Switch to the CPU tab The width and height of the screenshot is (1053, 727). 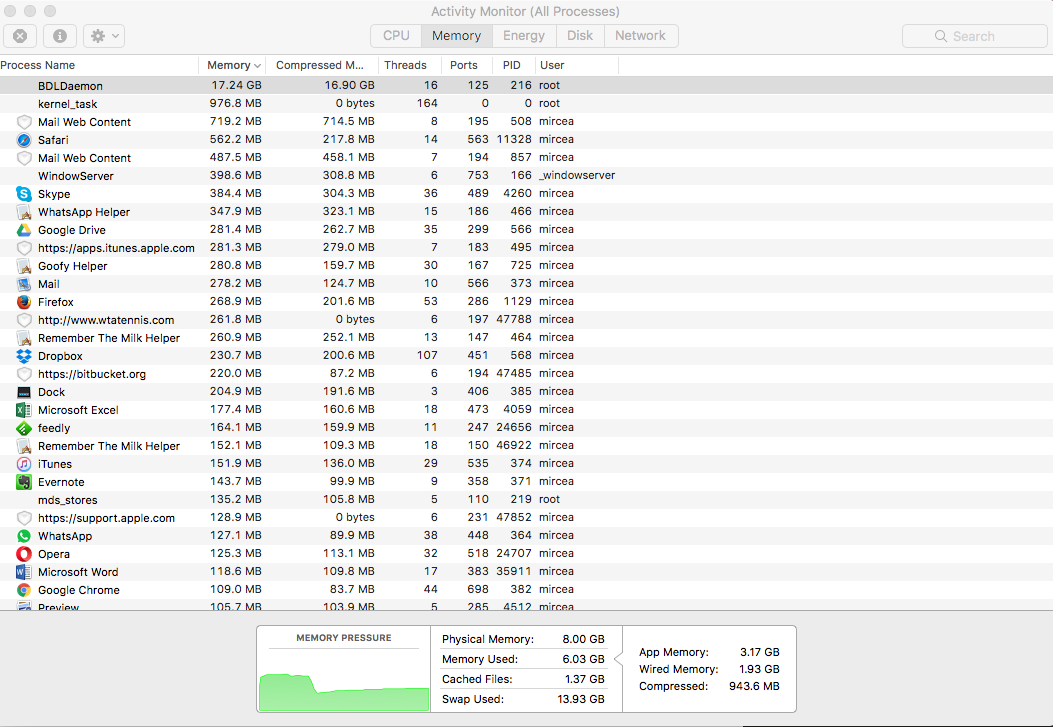pyautogui.click(x=396, y=36)
